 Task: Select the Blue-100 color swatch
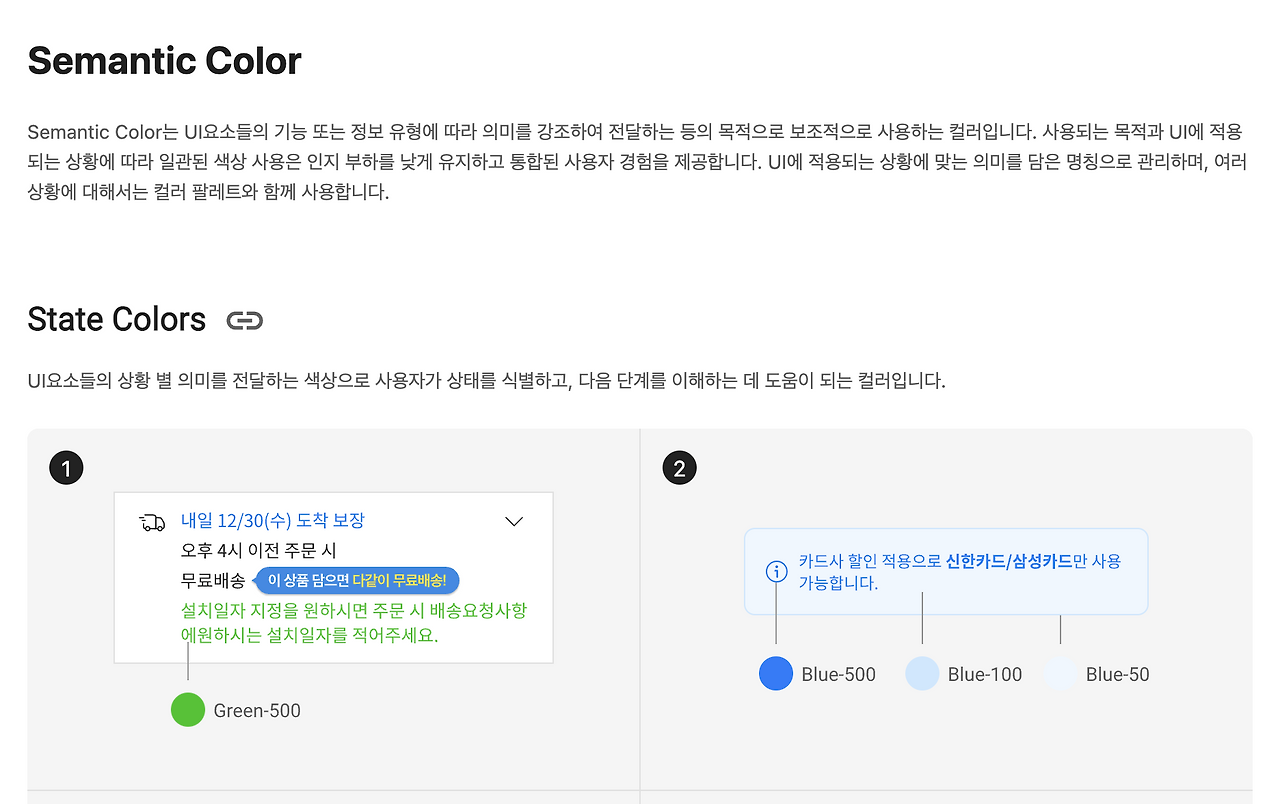click(x=922, y=673)
